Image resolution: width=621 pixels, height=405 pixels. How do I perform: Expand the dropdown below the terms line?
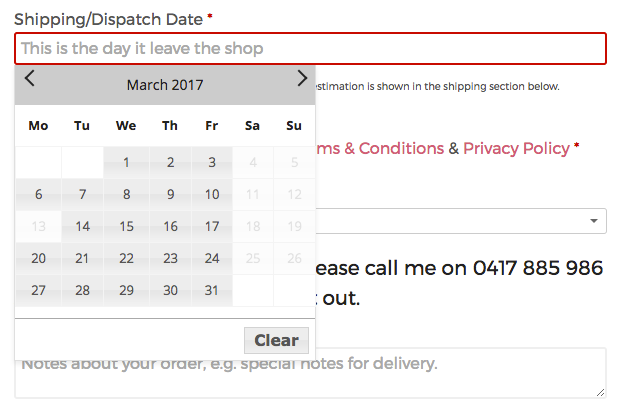[x=460, y=221]
